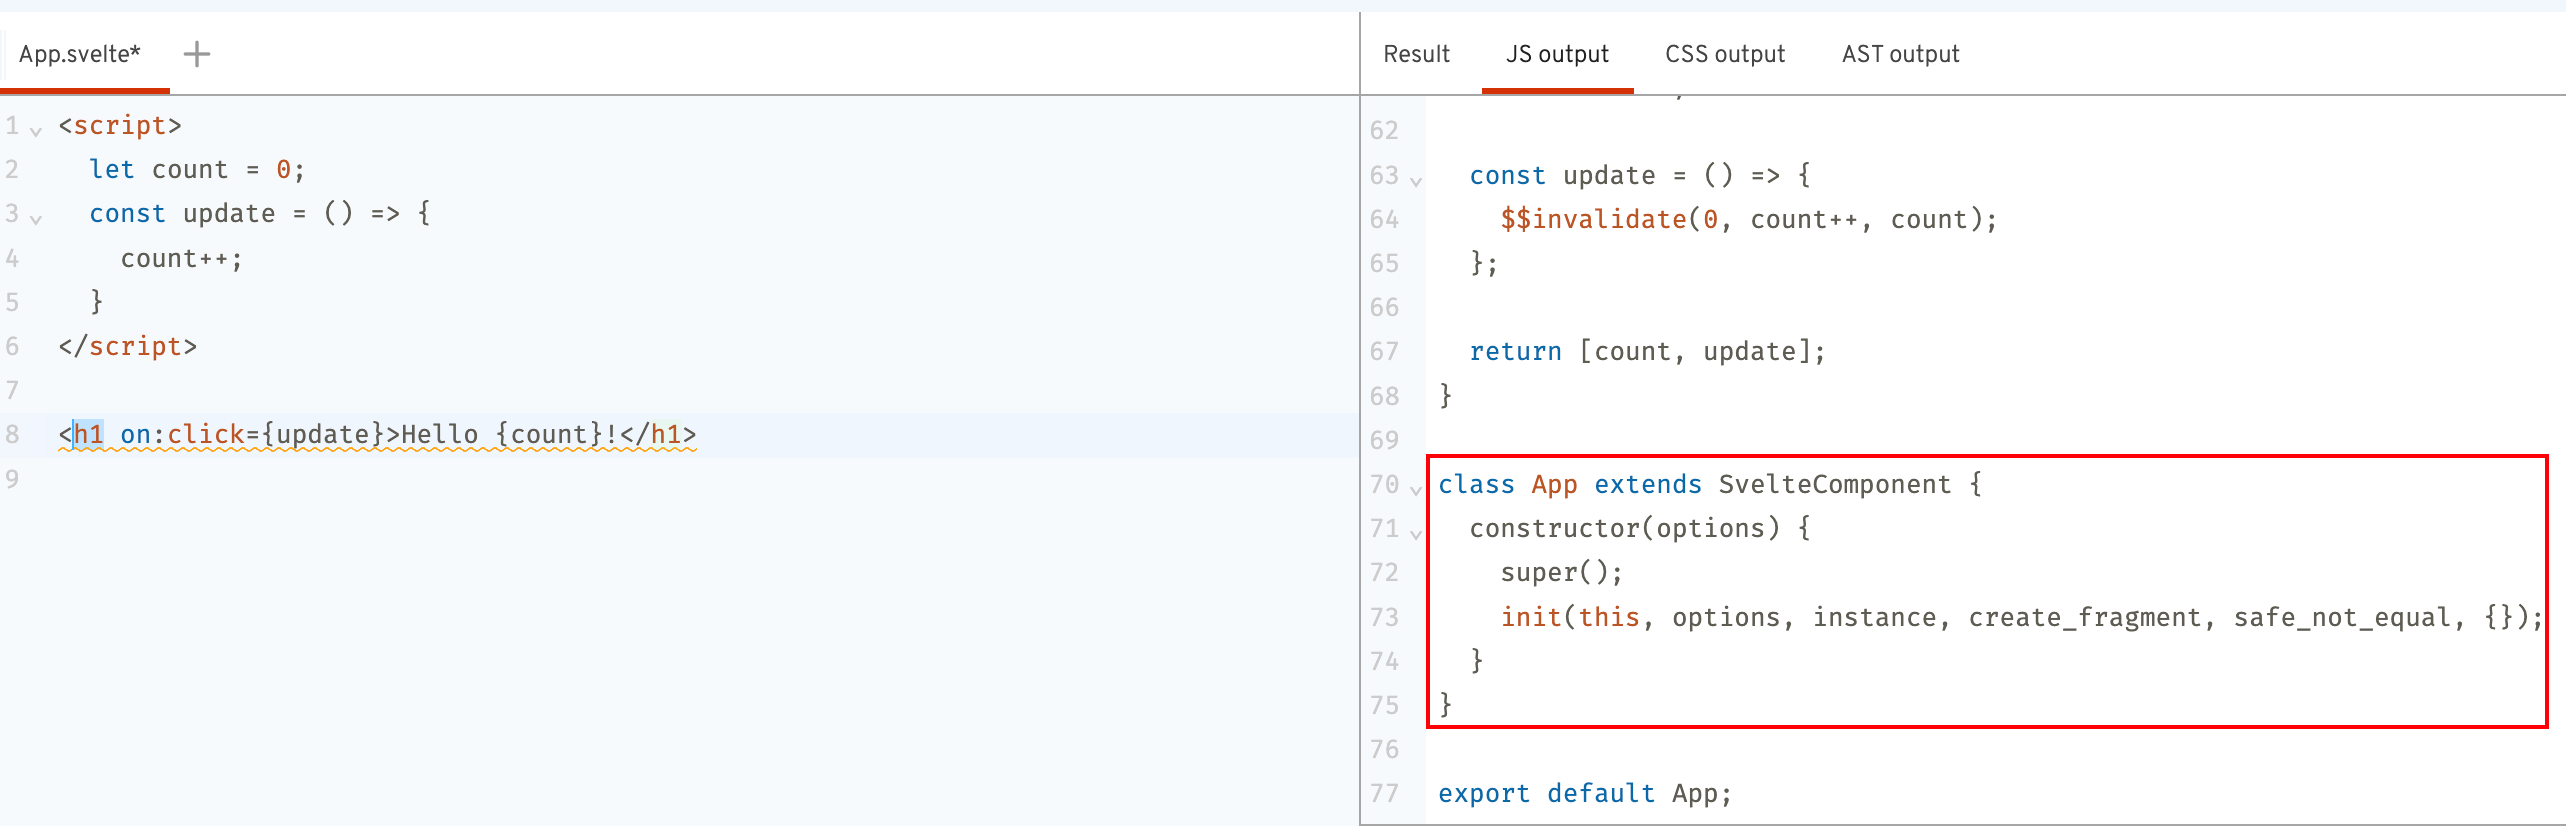Viewport: 2566px width, 826px height.
Task: Fold the App class at line 70
Action: coord(1416,490)
